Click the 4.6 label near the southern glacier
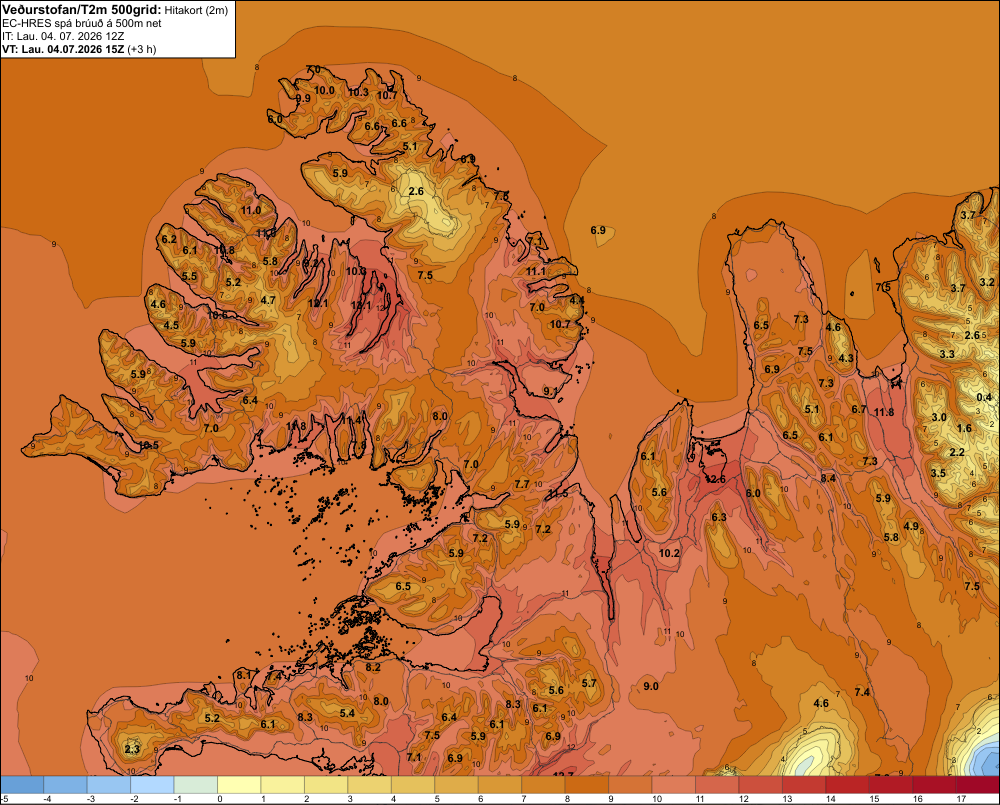 point(821,704)
